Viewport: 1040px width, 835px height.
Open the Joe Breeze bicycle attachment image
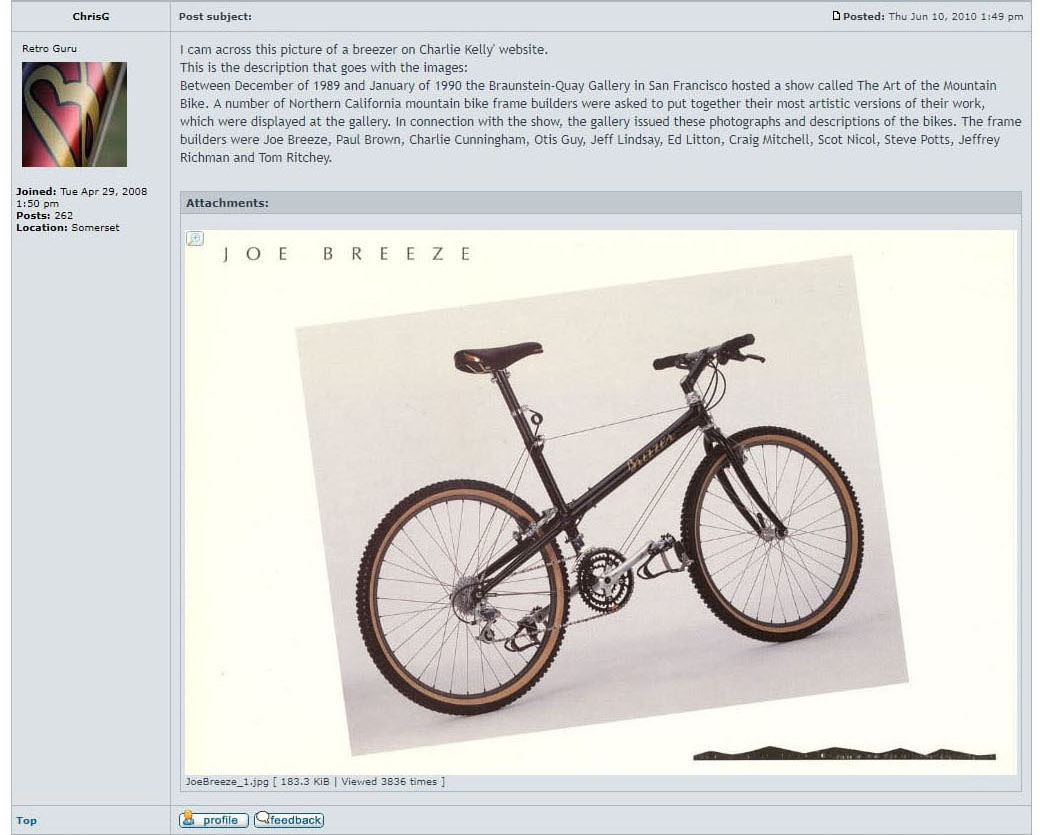[x=600, y=502]
